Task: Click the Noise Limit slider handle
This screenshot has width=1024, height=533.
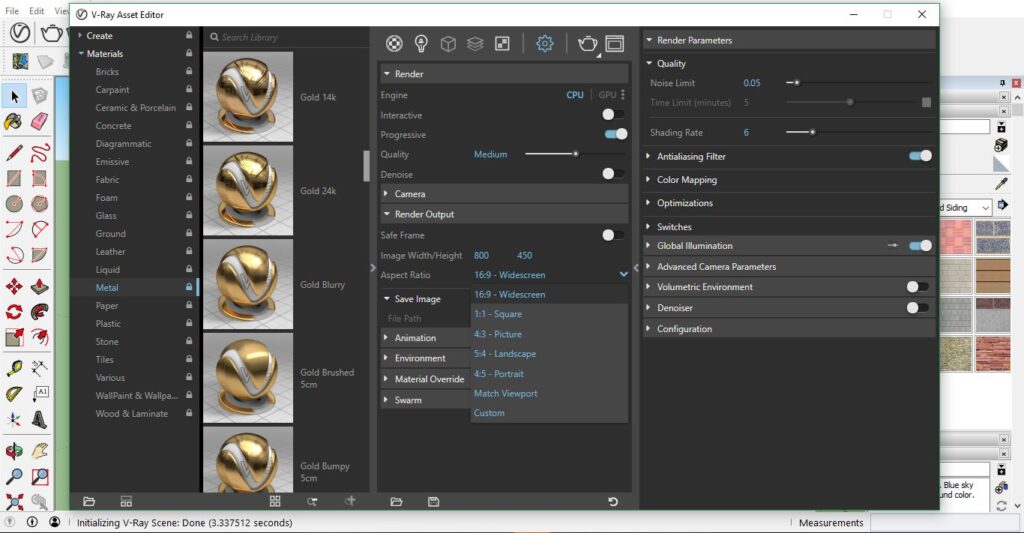Action: coord(797,83)
